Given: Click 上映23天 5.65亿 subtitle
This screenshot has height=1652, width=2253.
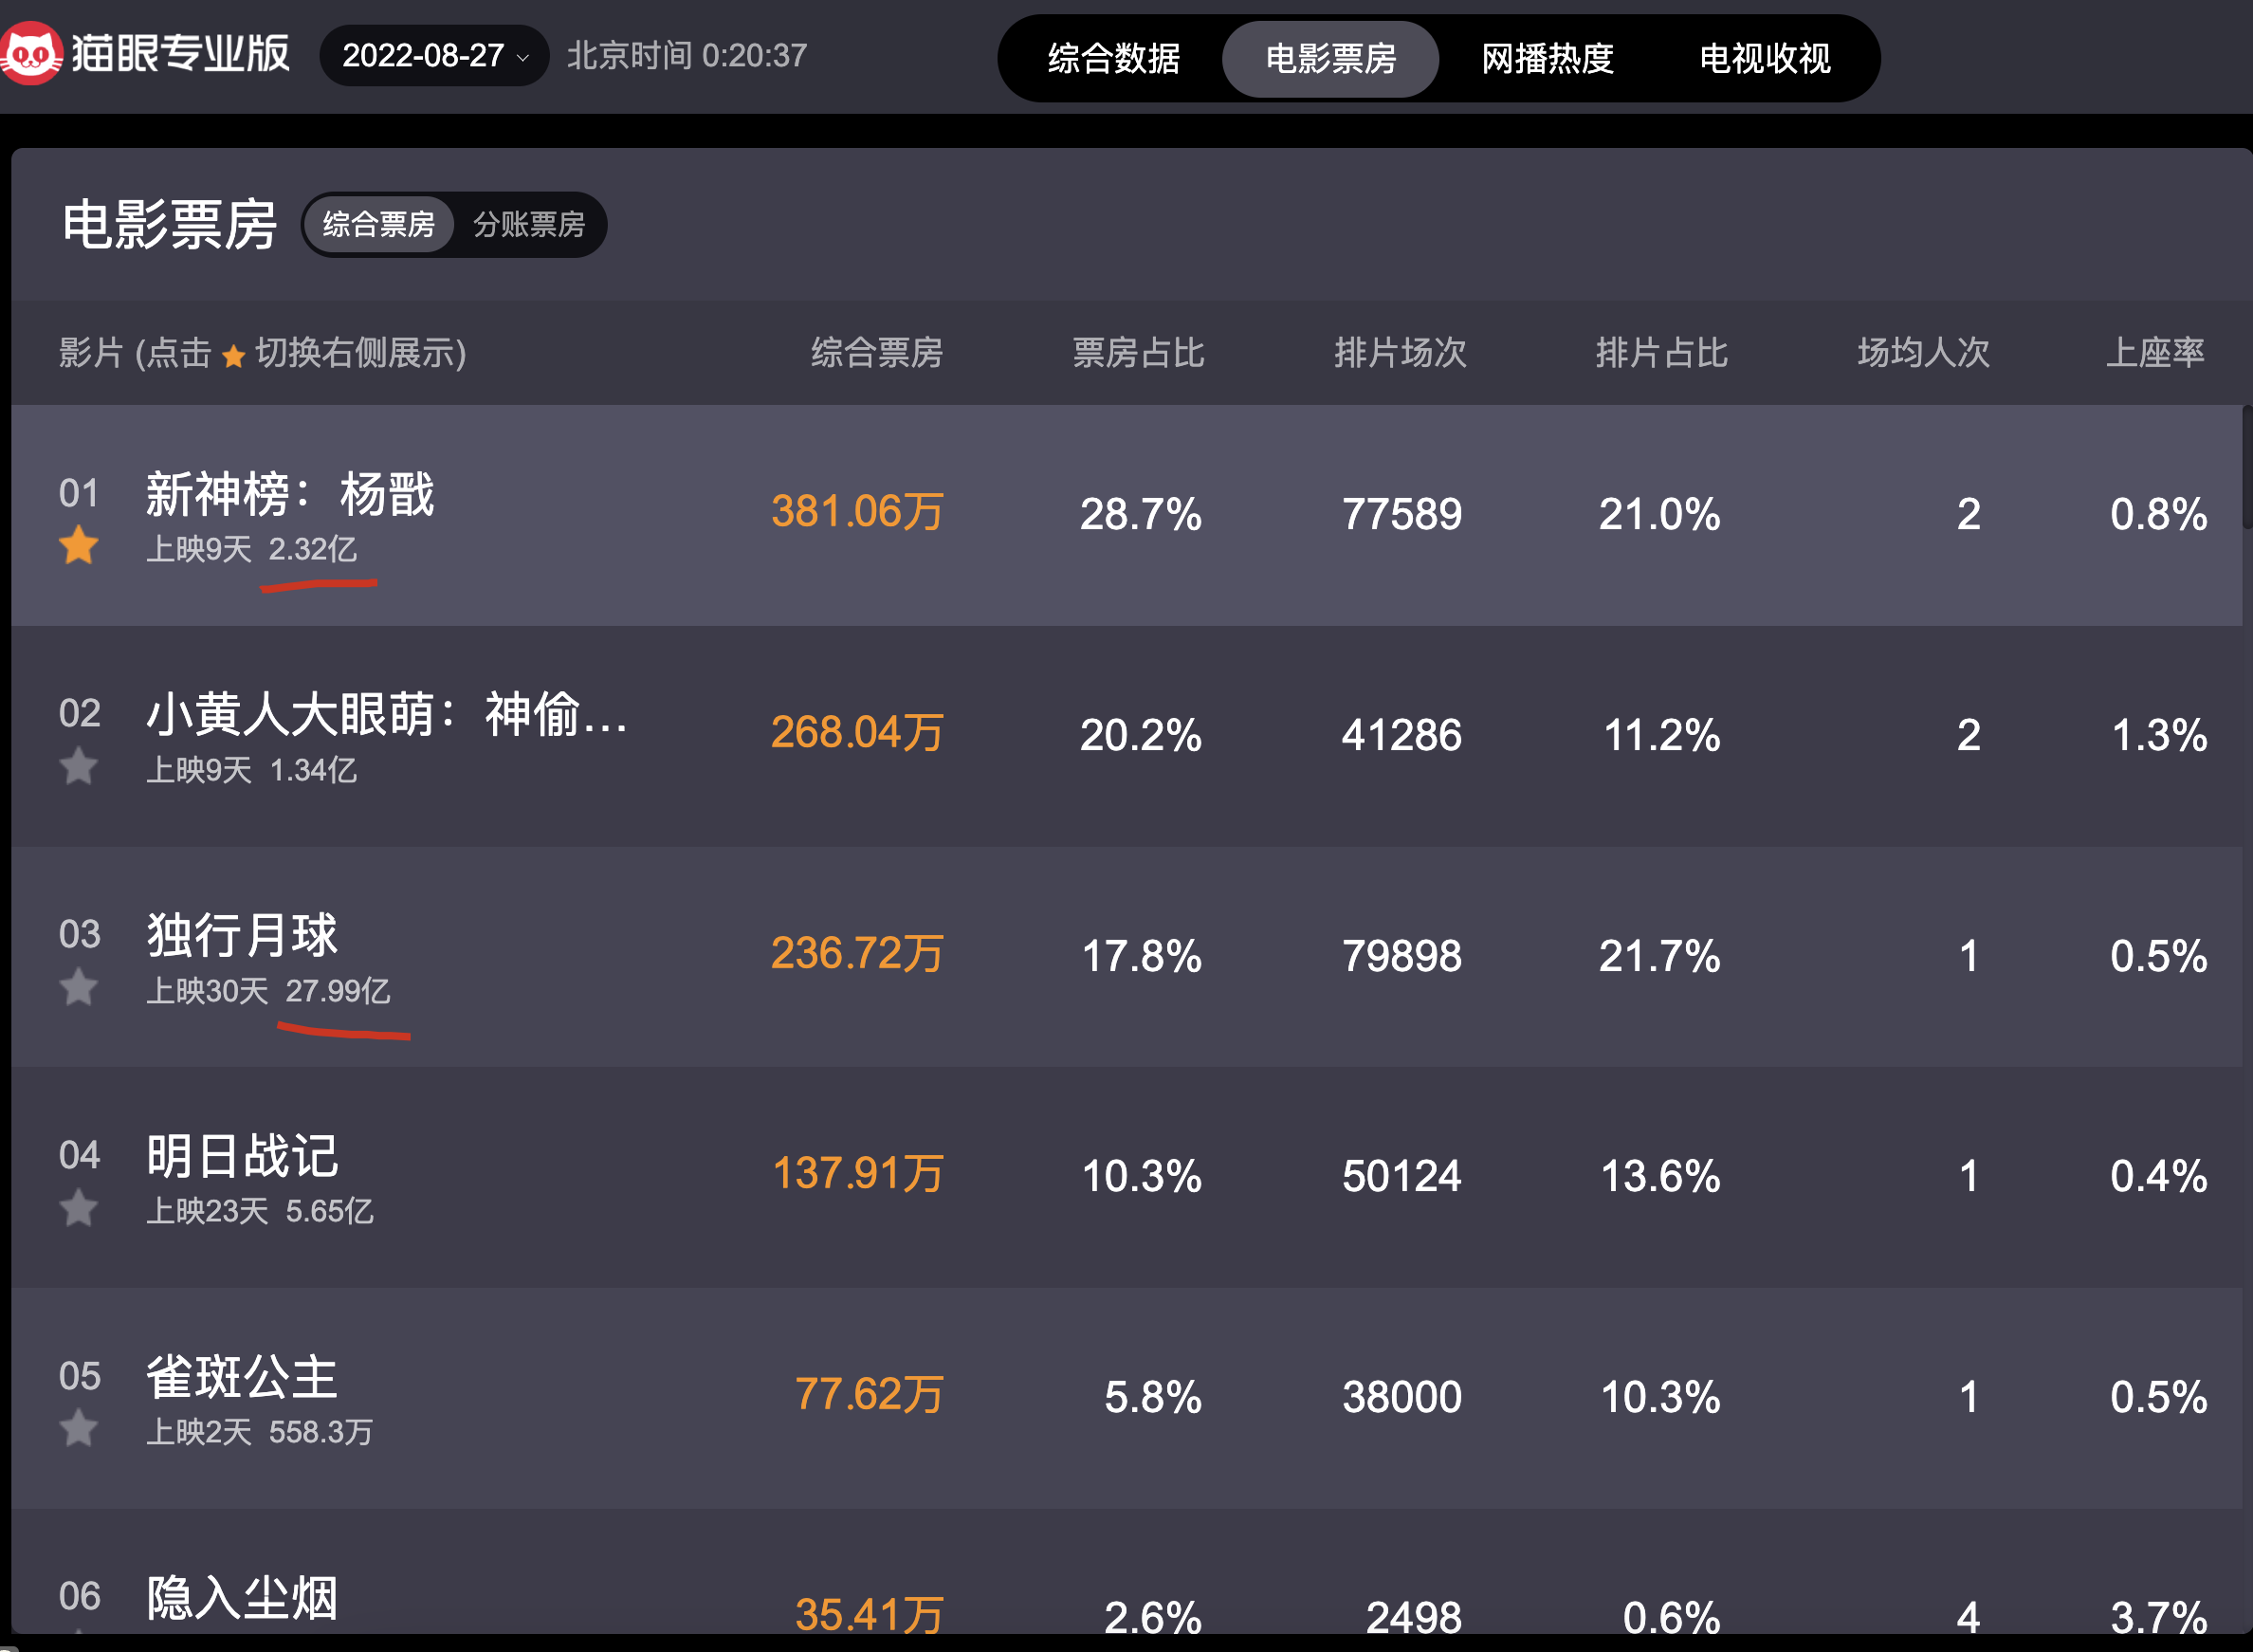Looking at the screenshot, I should point(260,1212).
